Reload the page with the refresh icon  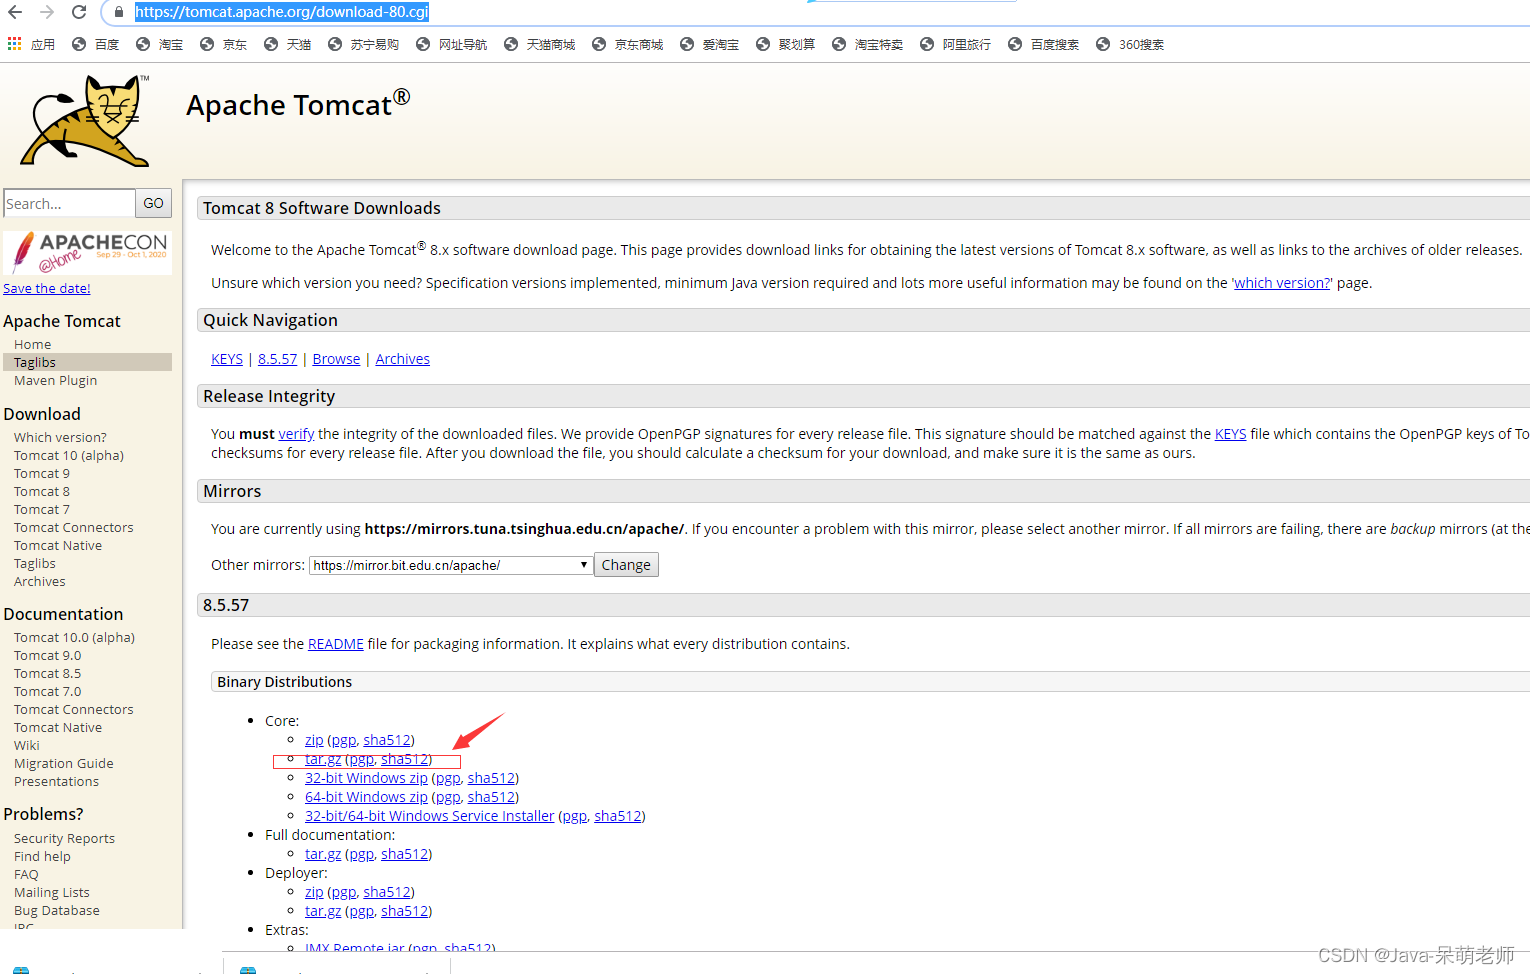[79, 12]
